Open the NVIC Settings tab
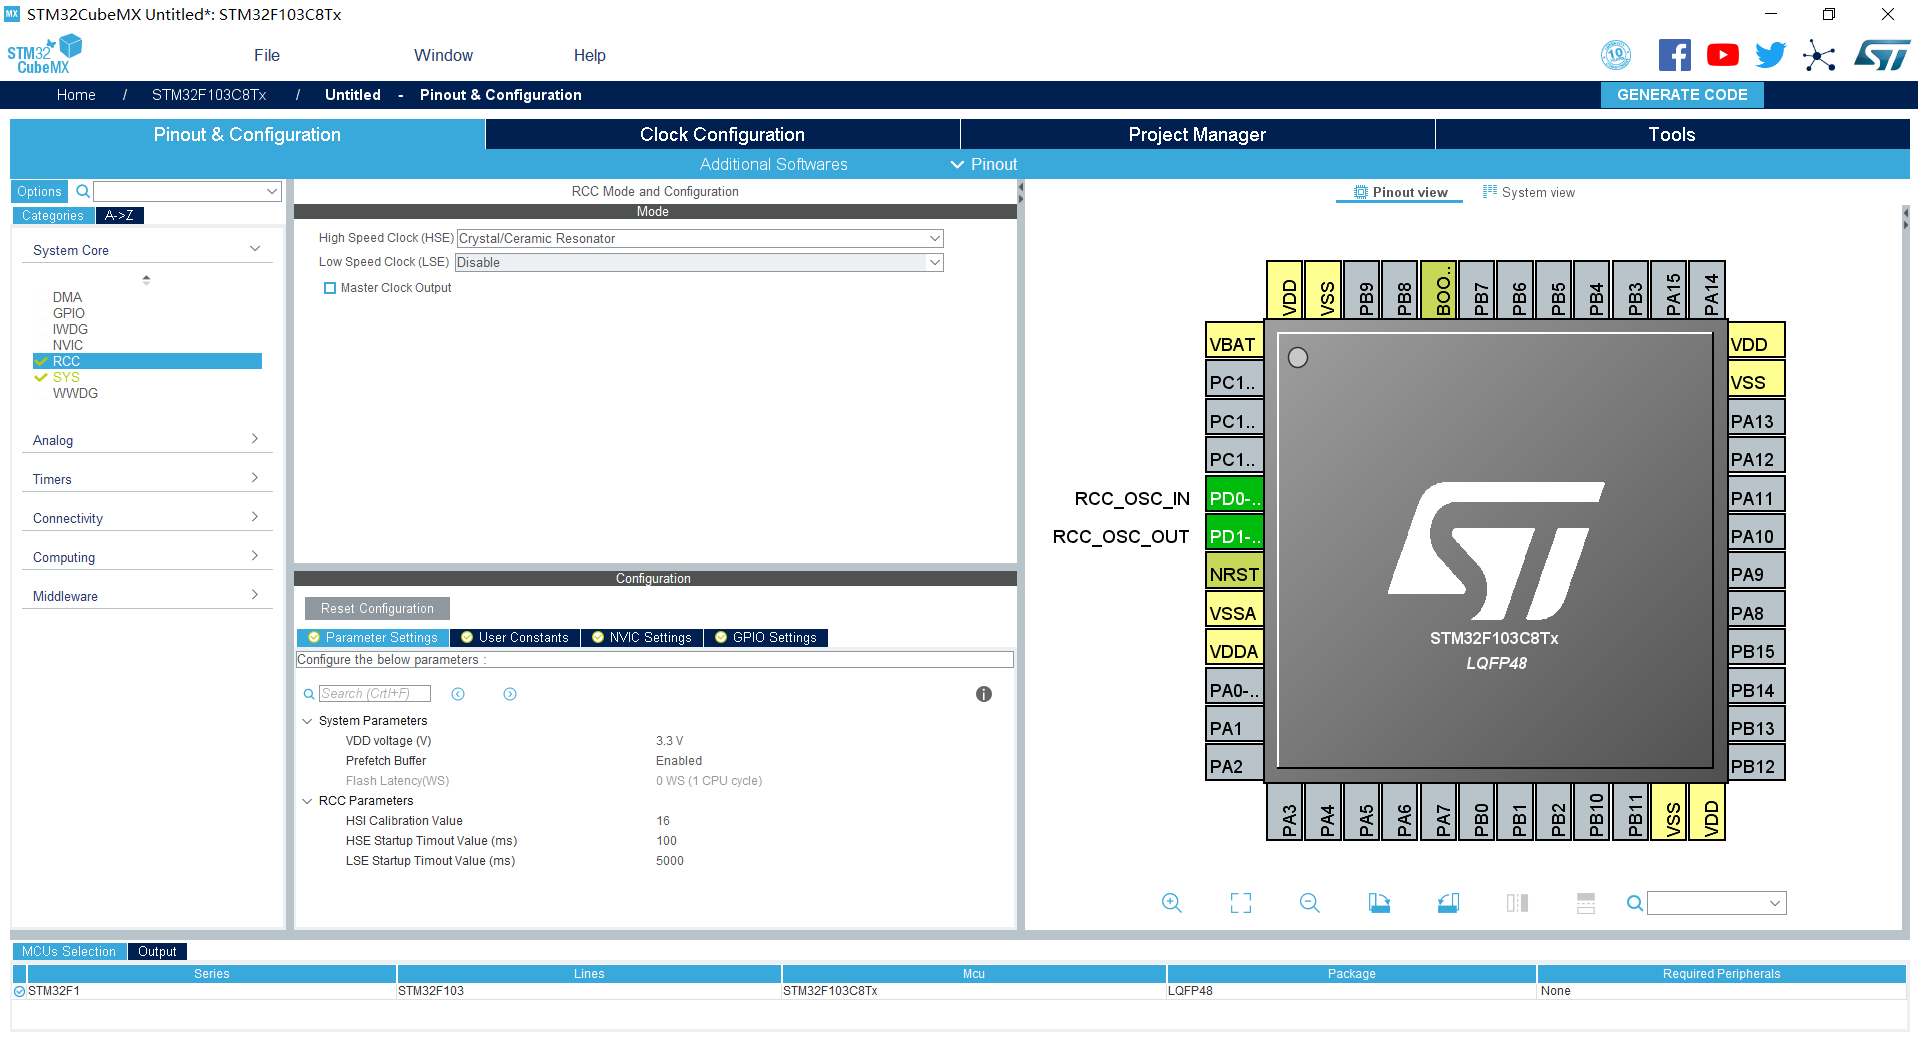The width and height of the screenshot is (1918, 1040). point(642,638)
